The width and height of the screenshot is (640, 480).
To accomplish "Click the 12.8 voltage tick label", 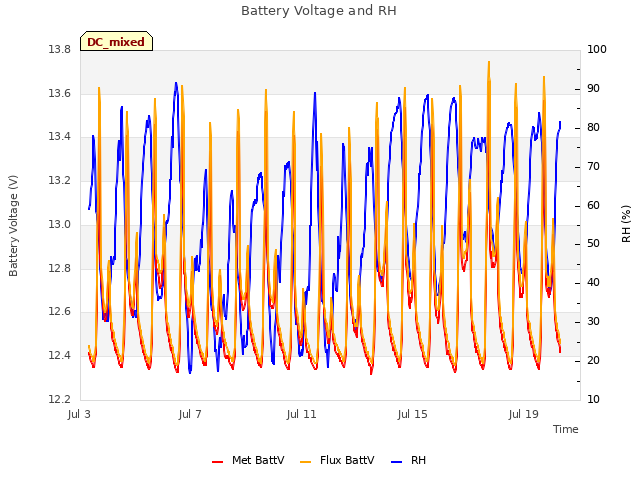I will 60,268.
